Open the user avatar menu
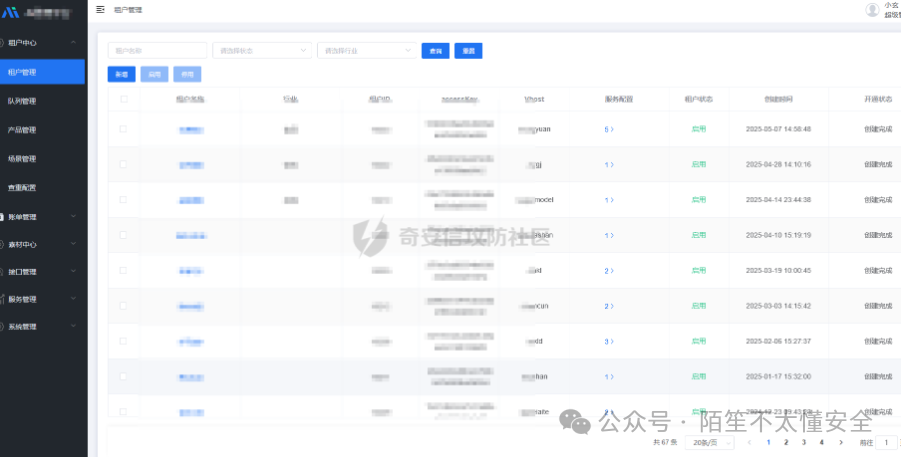Image resolution: width=901 pixels, height=457 pixels. (872, 10)
